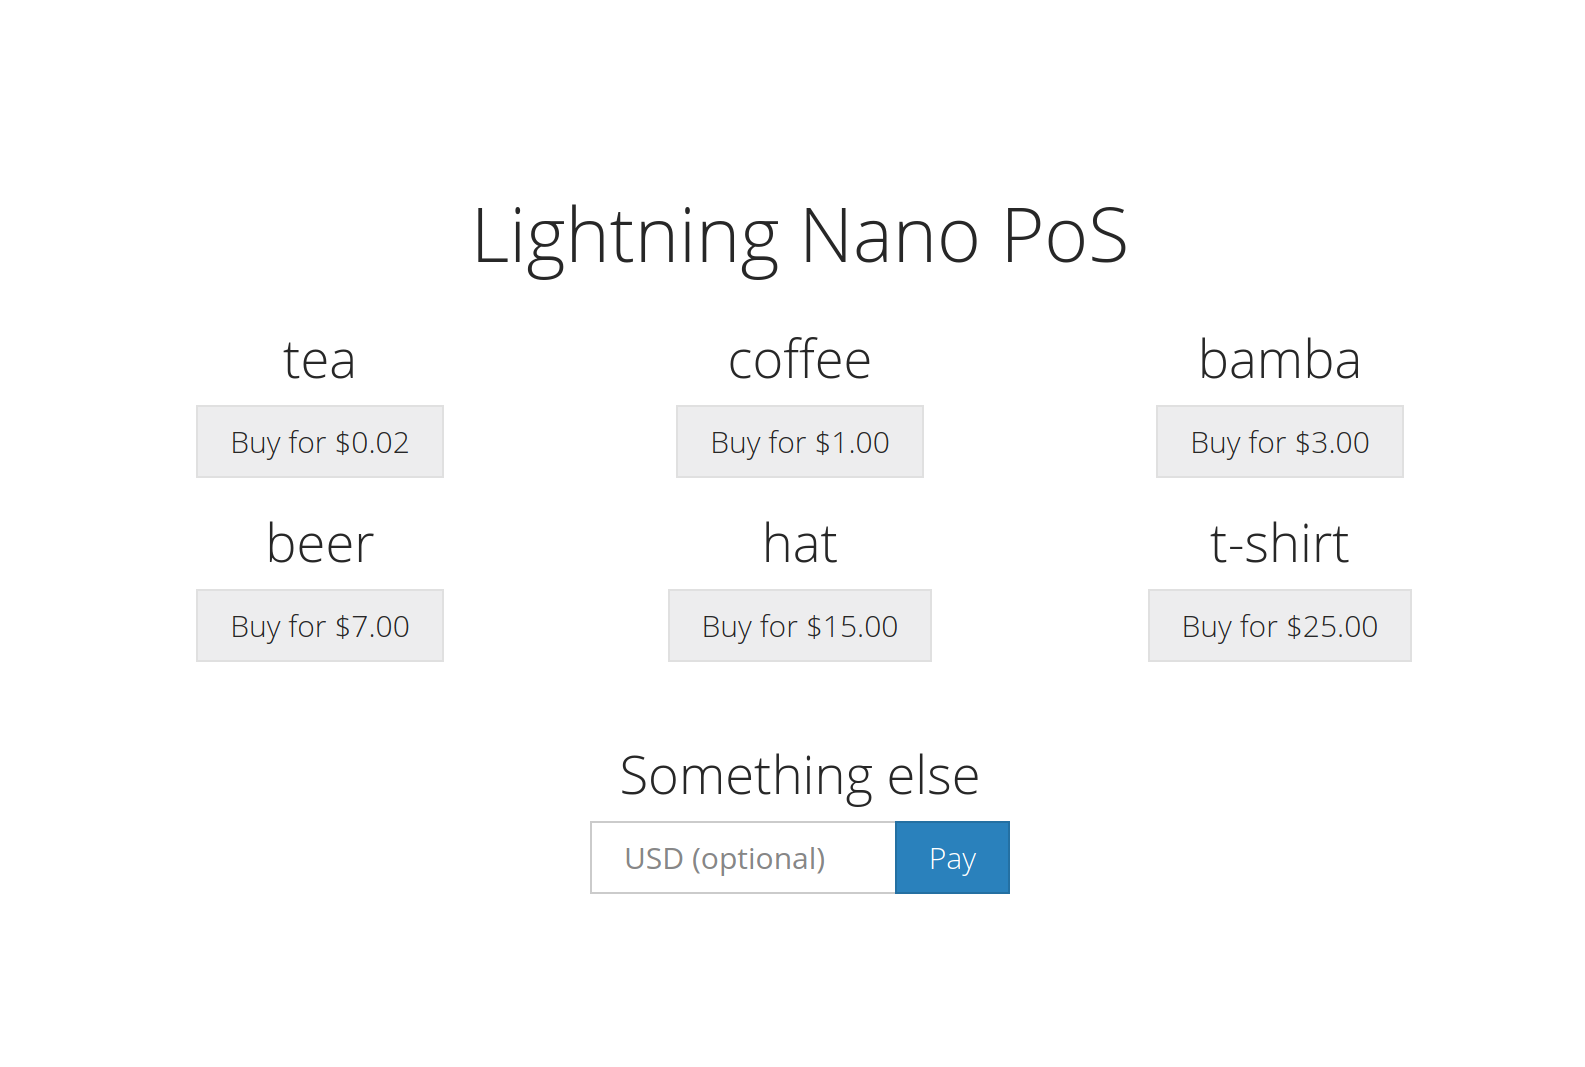Click the Buy for $1.00 coffee button
The image size is (1585, 1067).
[800, 442]
